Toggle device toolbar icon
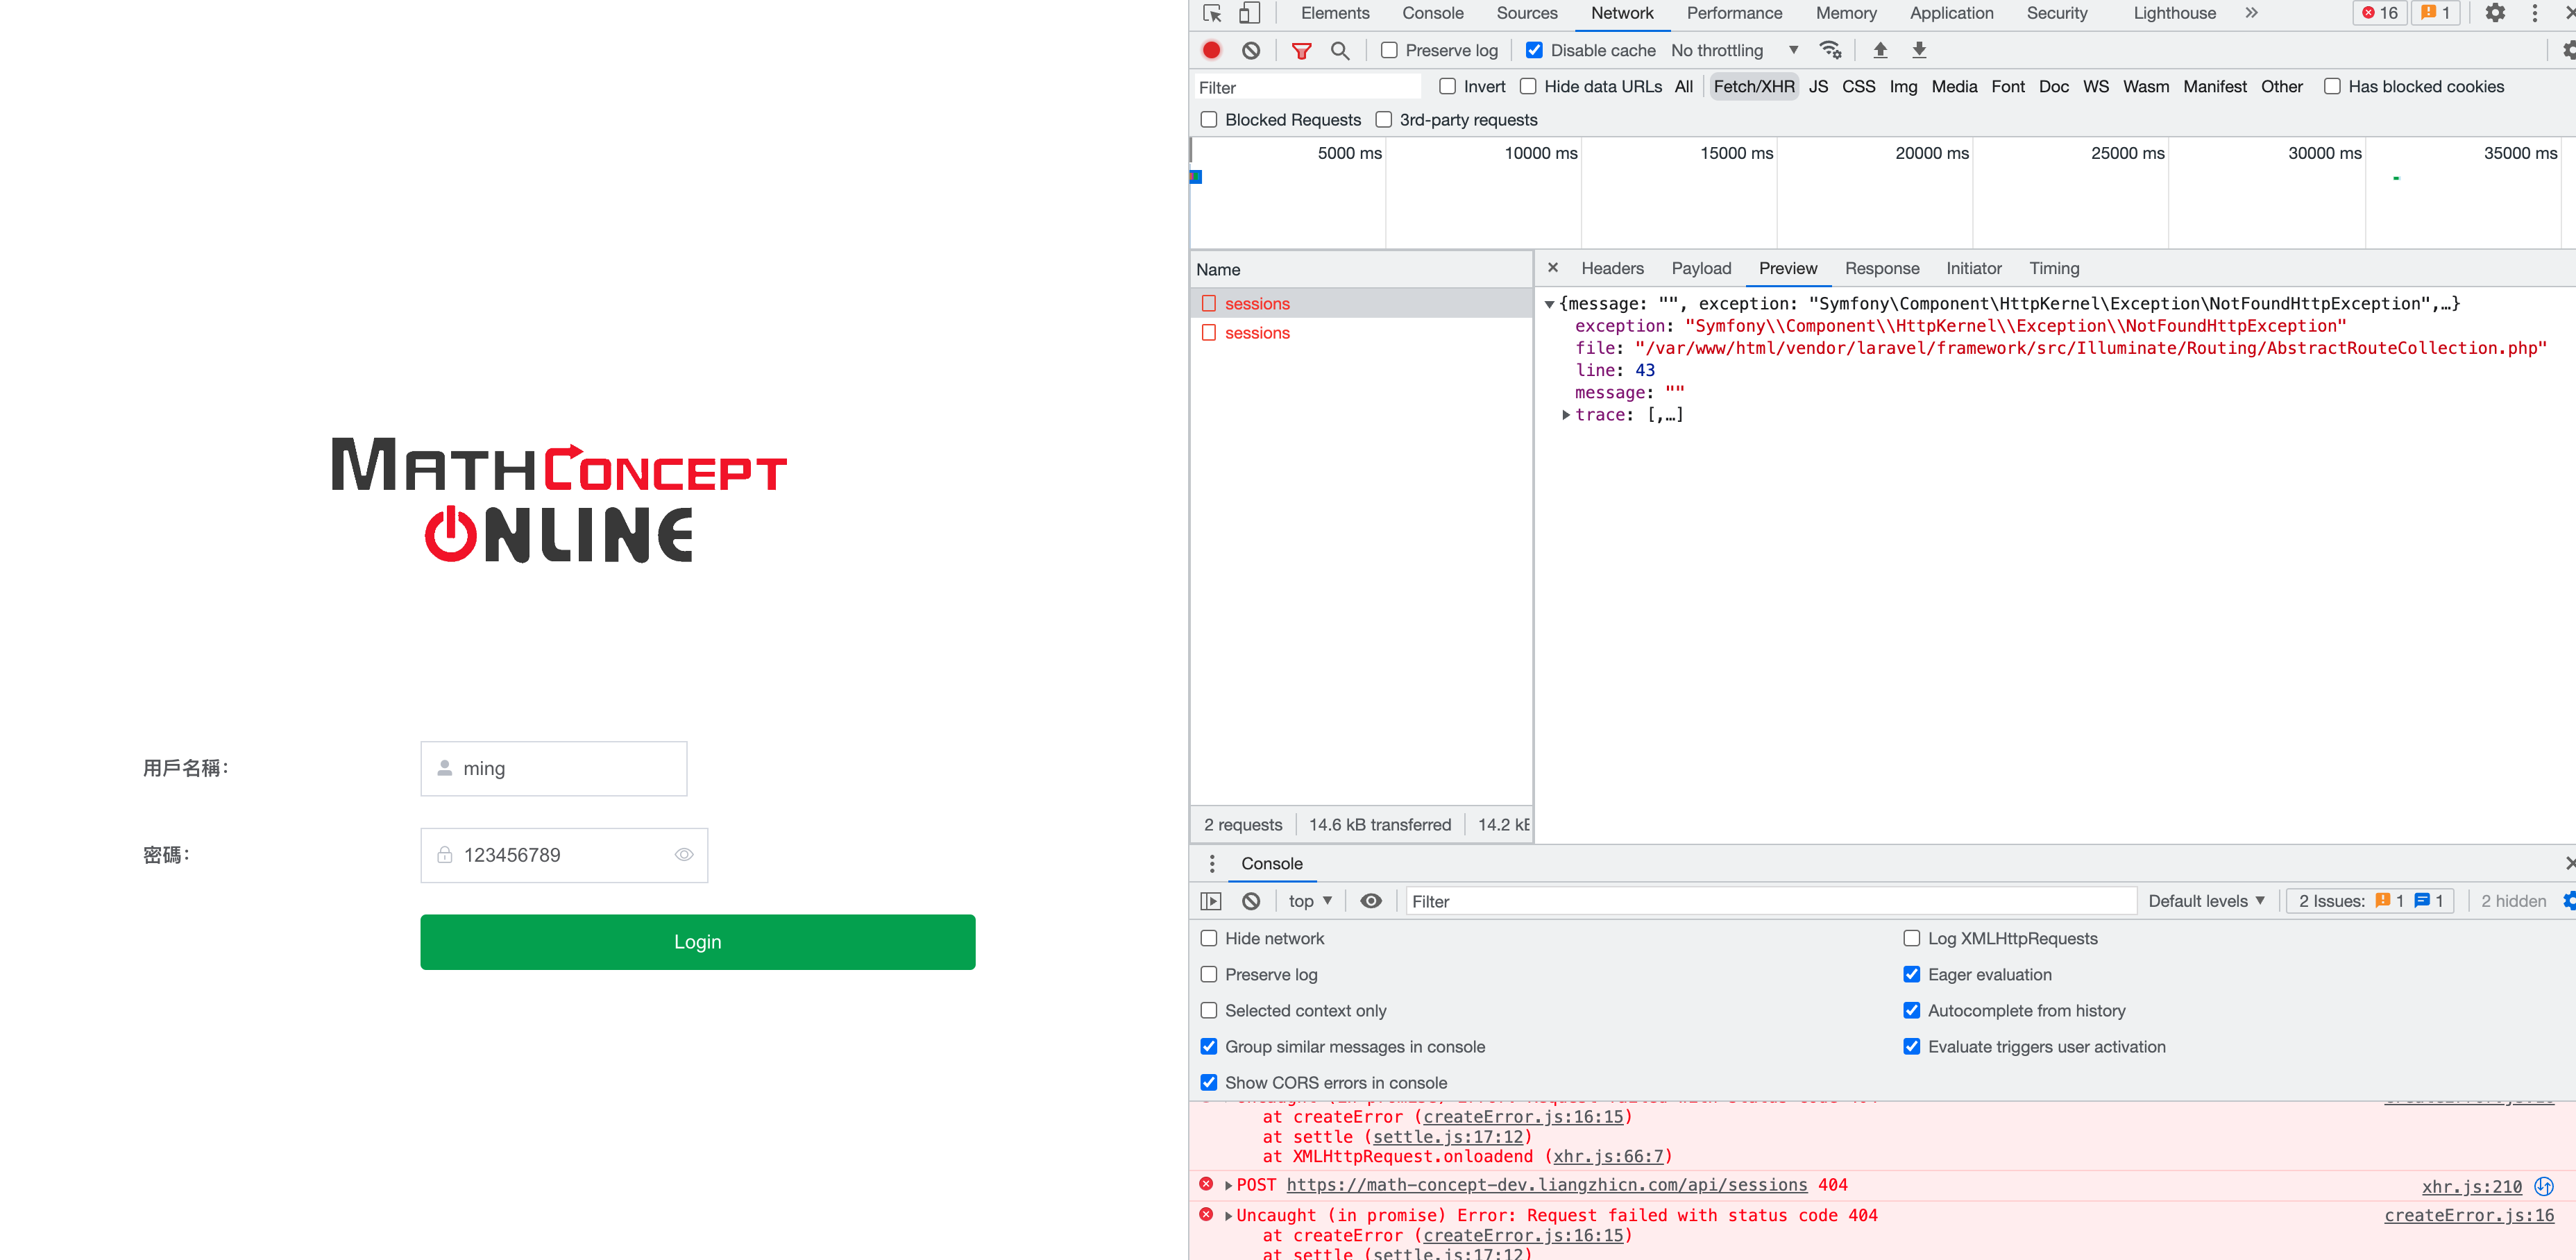 tap(1249, 13)
